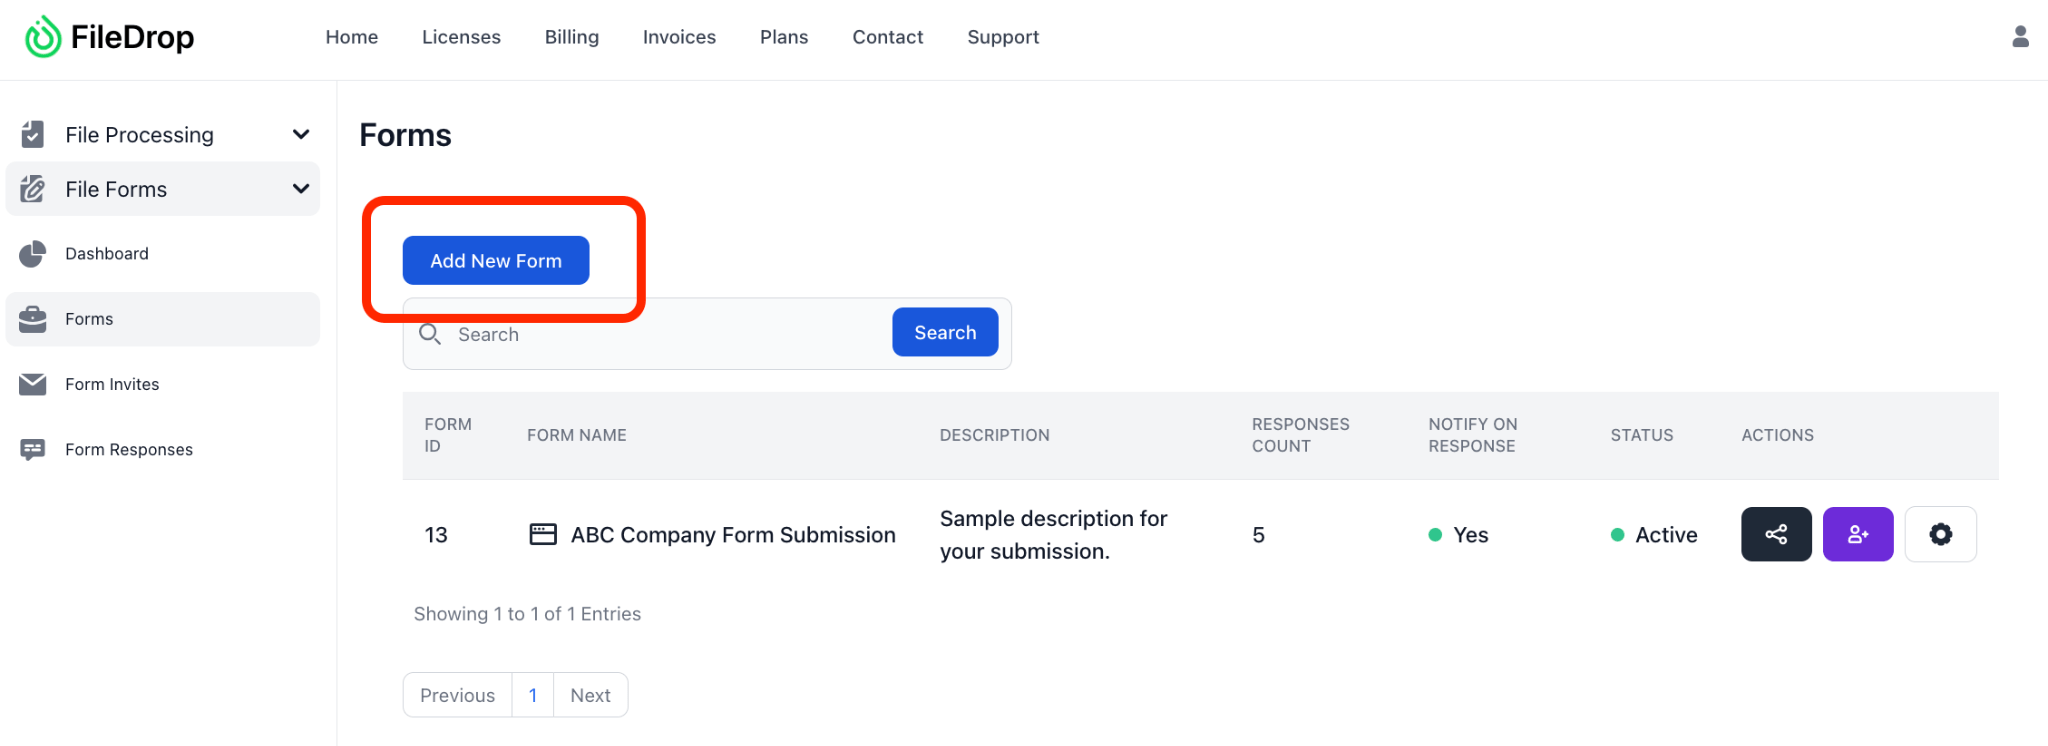Open the Licenses menu item
This screenshot has width=2048, height=746.
461,37
